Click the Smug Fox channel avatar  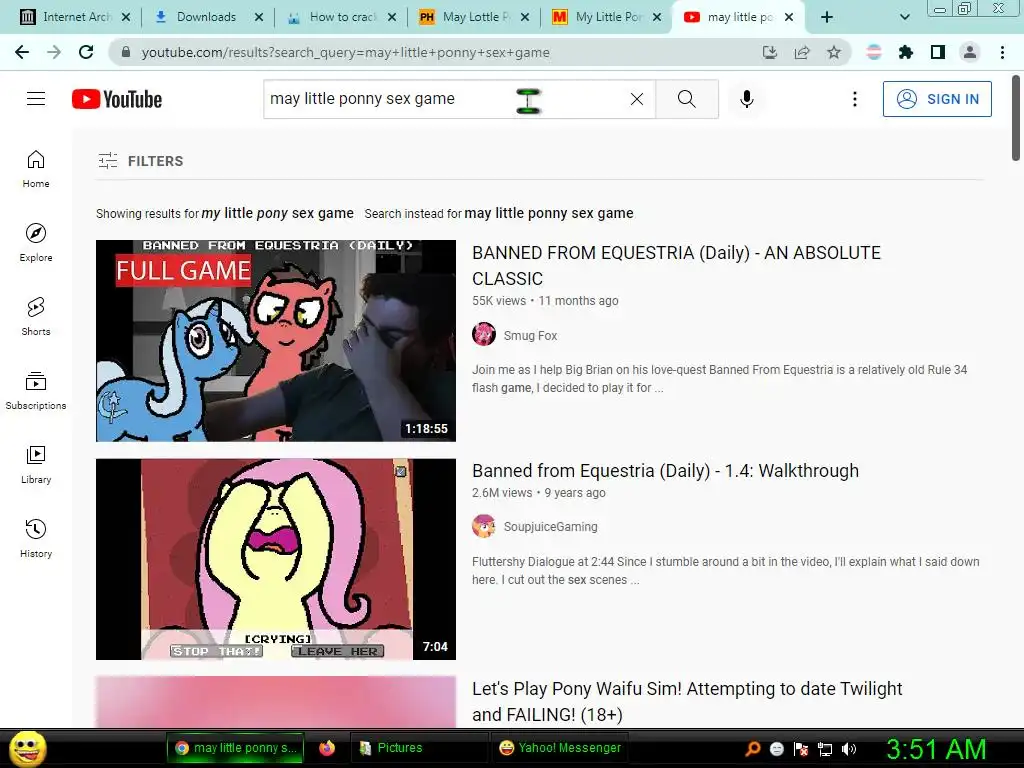484,334
